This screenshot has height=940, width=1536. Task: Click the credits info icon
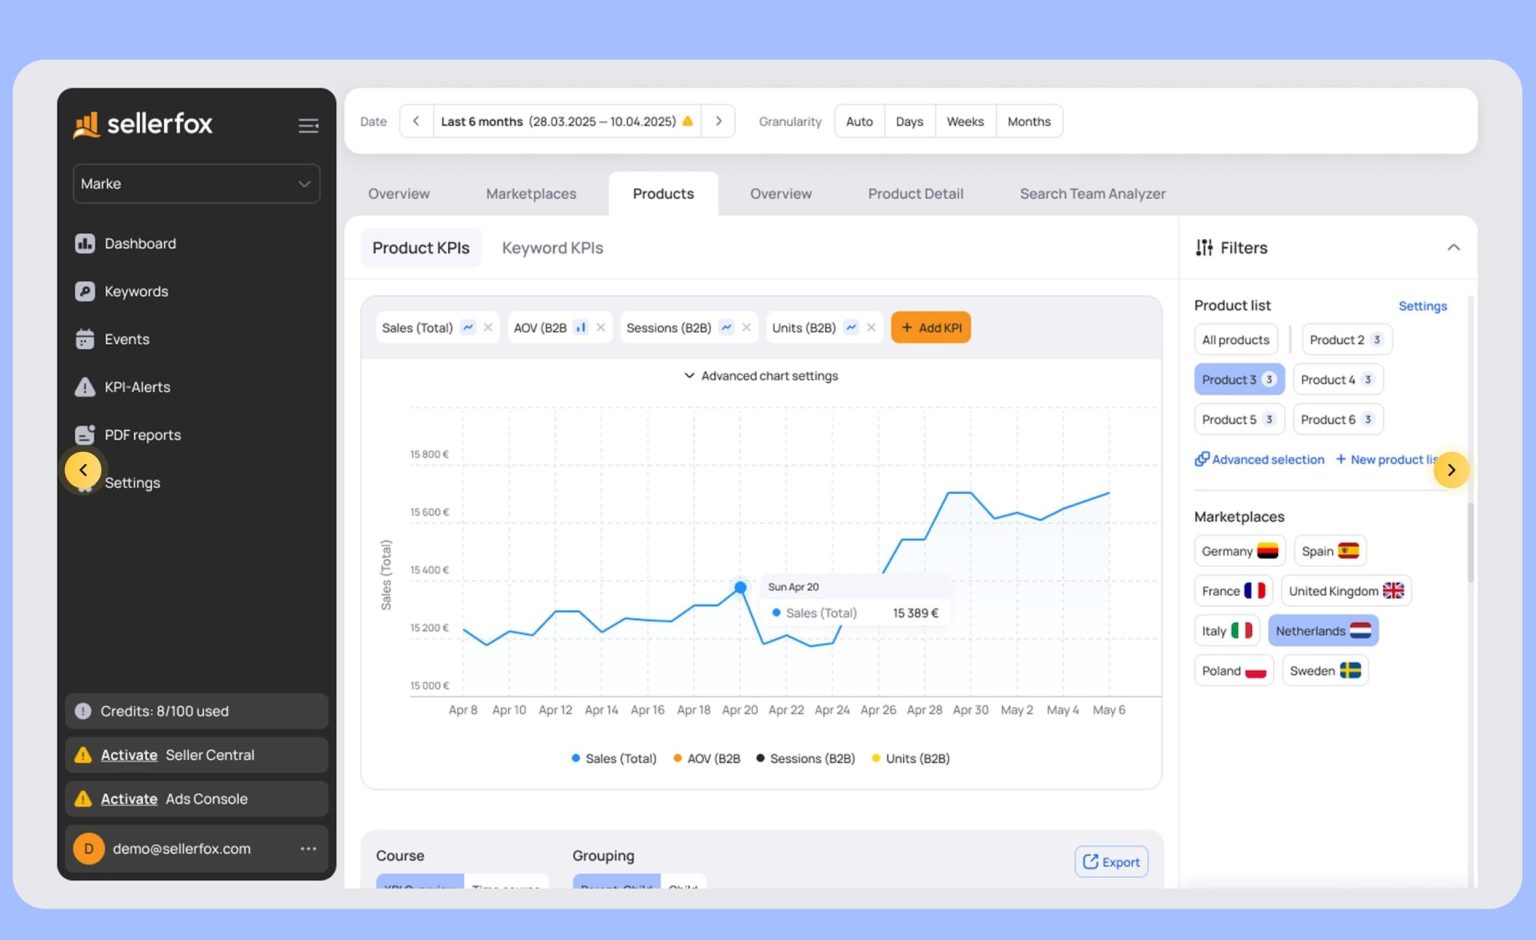coord(83,711)
